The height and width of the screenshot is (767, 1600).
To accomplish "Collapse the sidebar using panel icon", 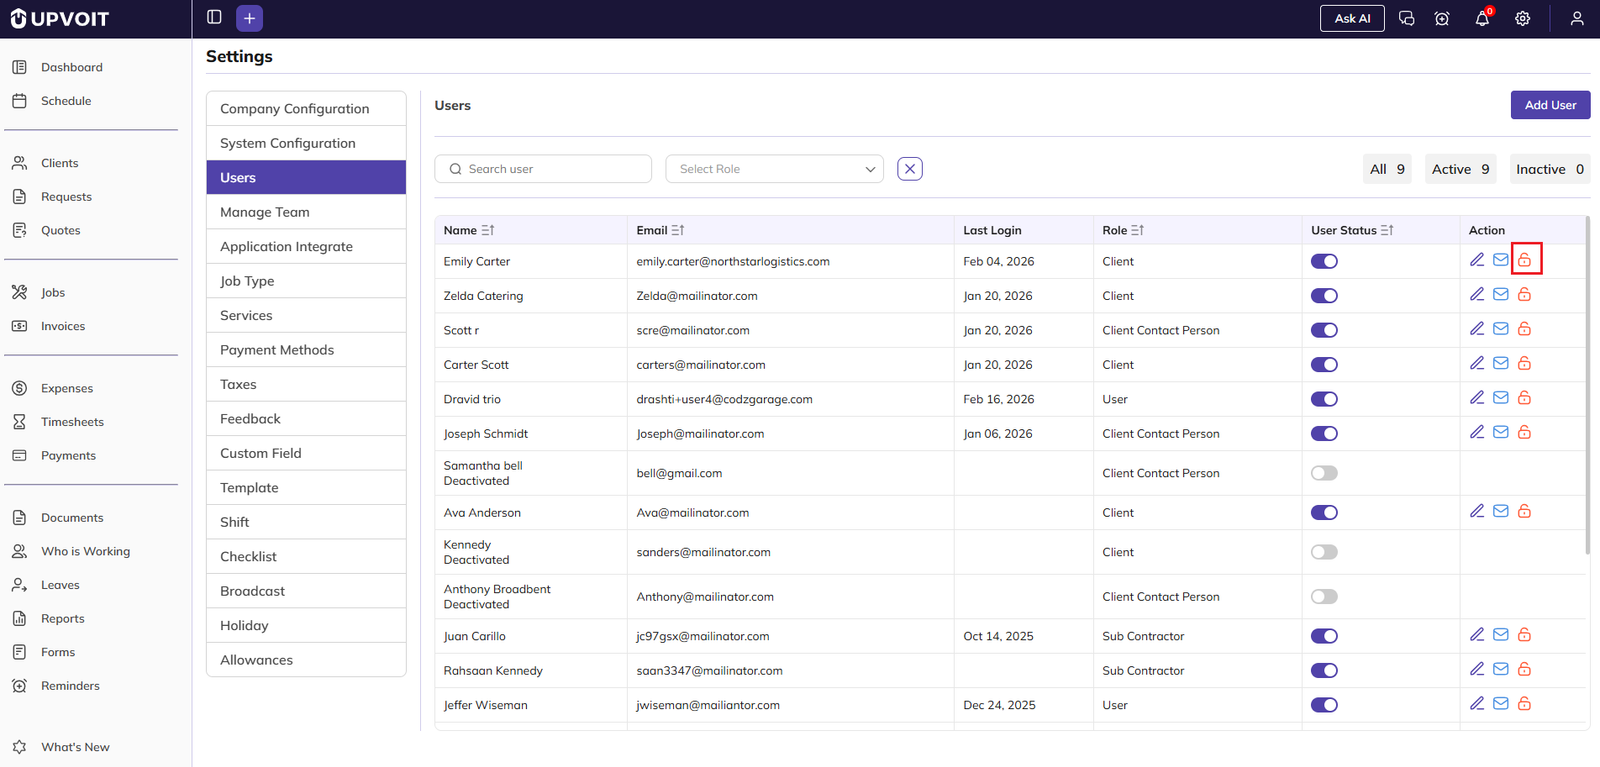I will point(214,17).
